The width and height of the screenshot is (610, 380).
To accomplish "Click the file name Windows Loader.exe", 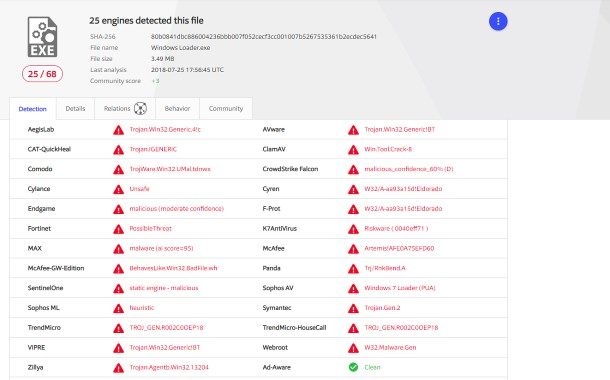I will pos(181,47).
